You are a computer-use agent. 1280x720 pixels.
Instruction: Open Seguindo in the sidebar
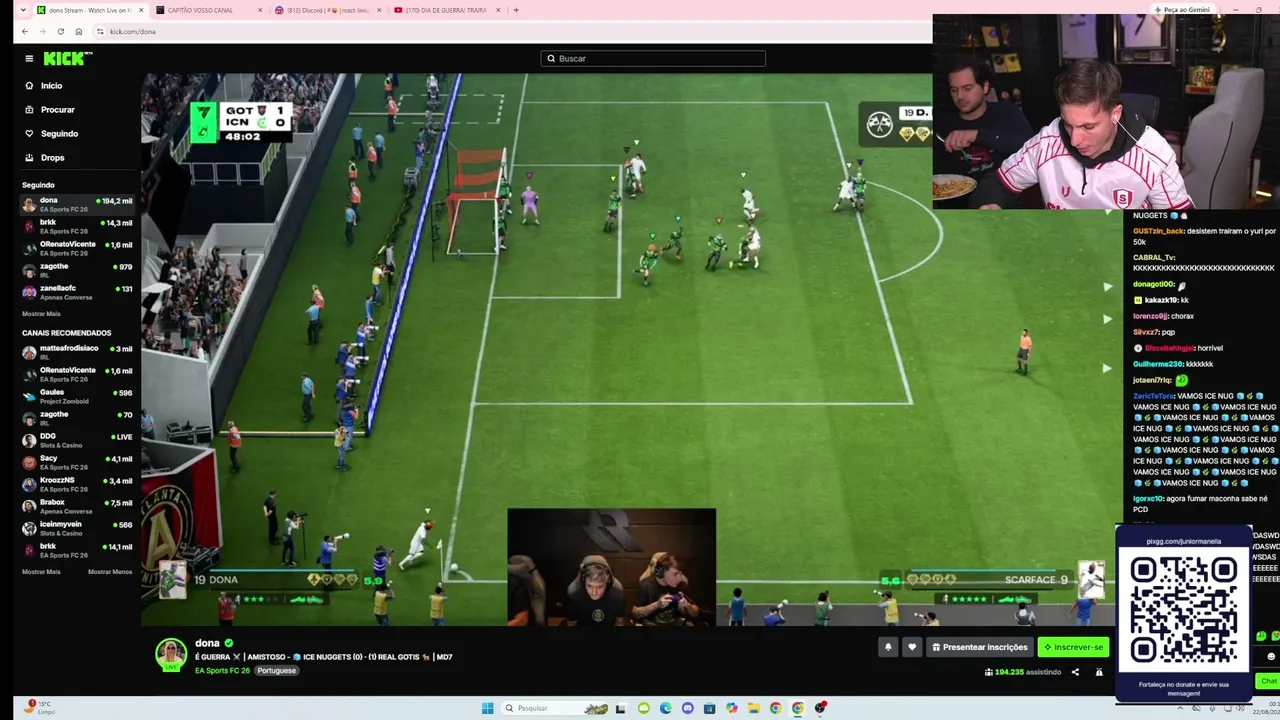[x=78, y=134]
